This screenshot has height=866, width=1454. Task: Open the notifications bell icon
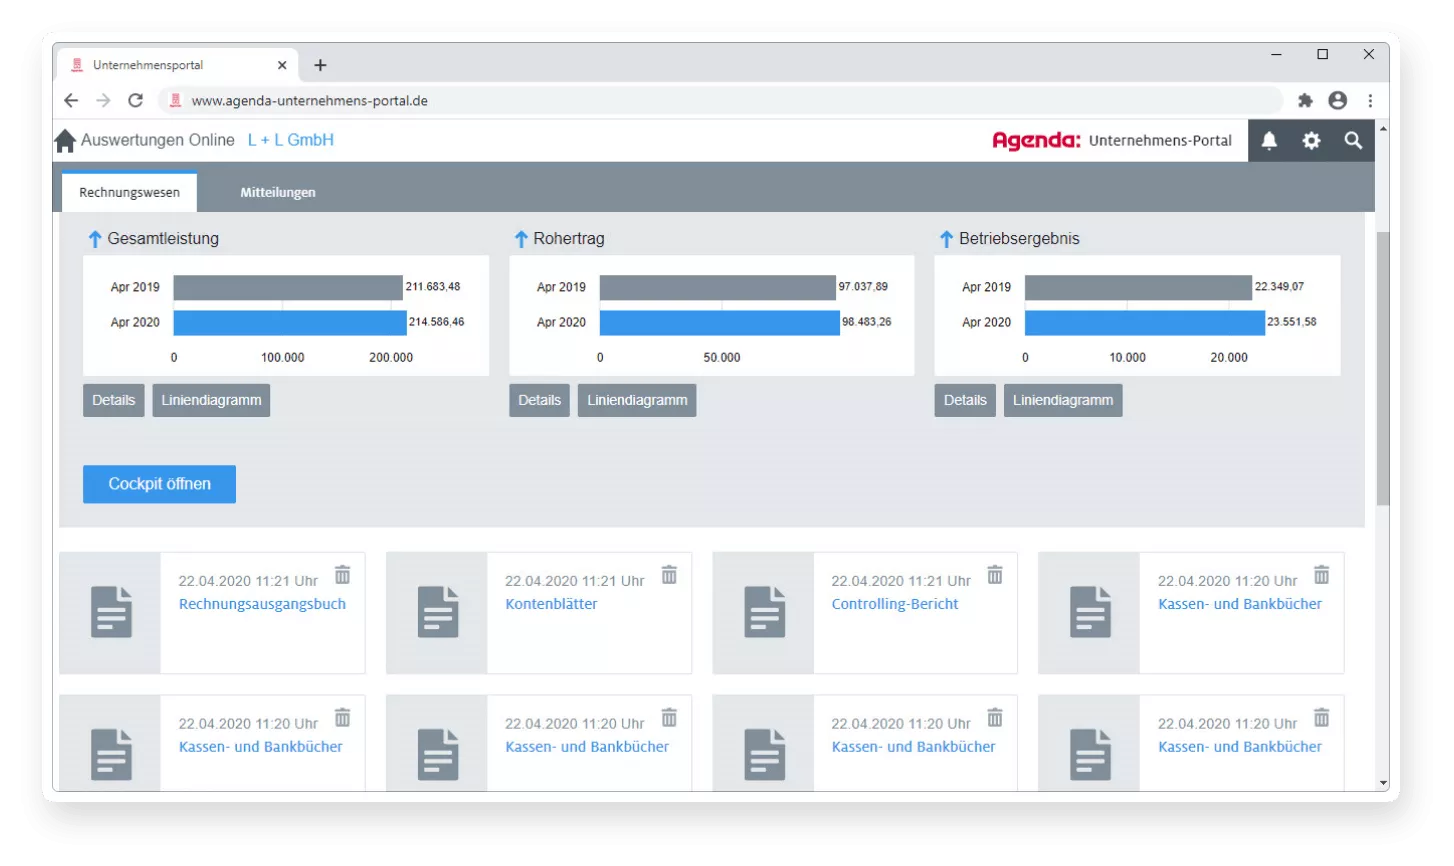click(x=1269, y=141)
